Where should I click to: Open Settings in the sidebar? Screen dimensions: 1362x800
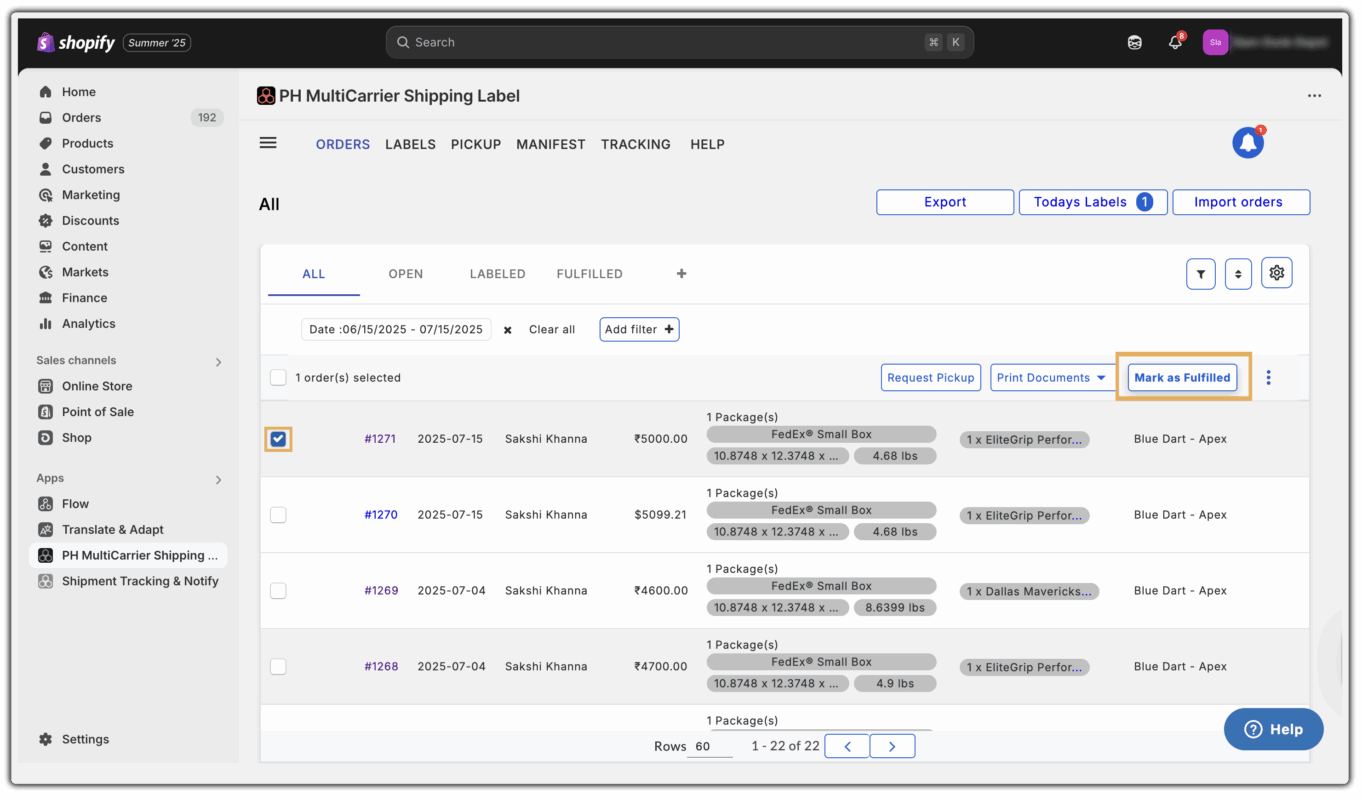[85, 740]
